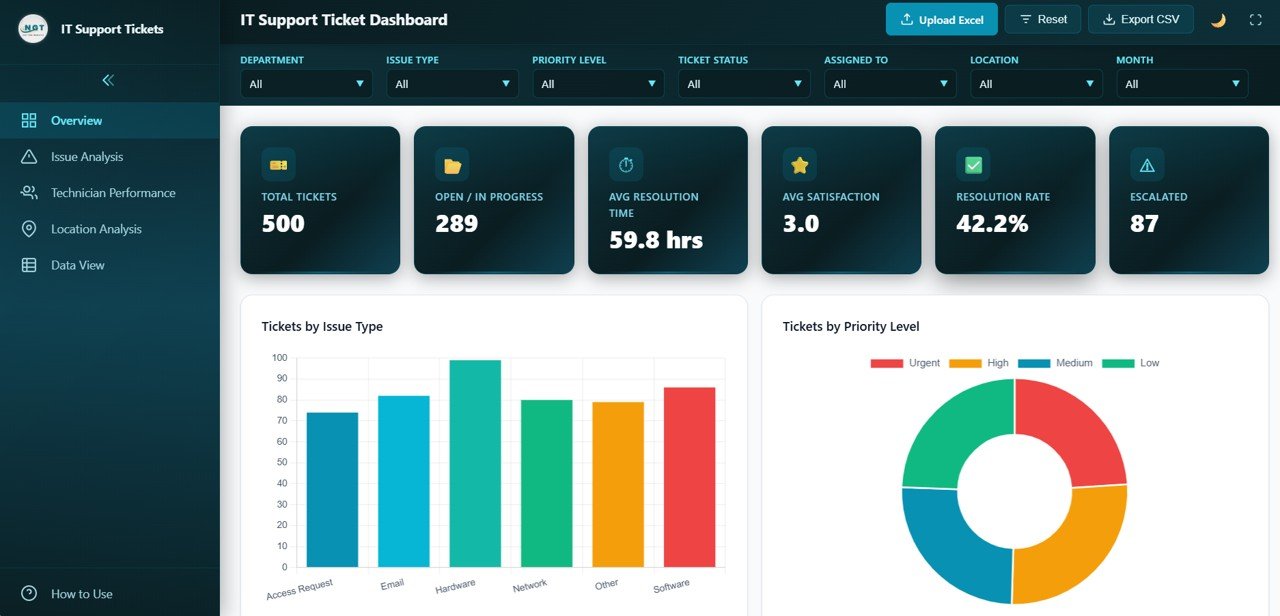Image resolution: width=1280 pixels, height=616 pixels.
Task: Toggle the Urgent series in the donut legend
Action: [886, 362]
